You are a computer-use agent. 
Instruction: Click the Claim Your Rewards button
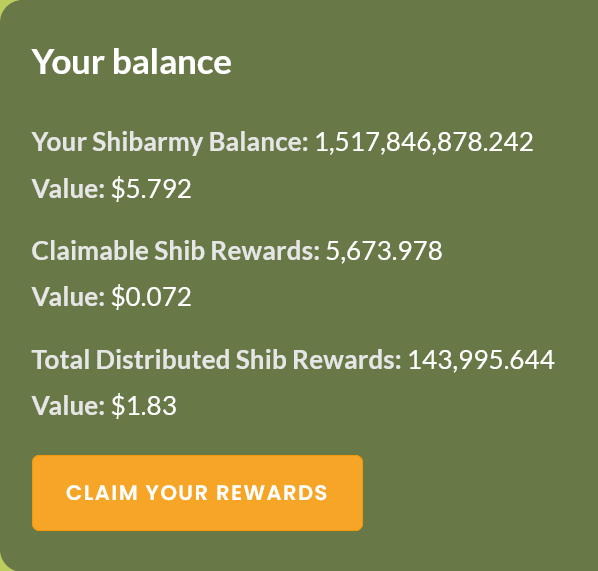pyautogui.click(x=197, y=492)
